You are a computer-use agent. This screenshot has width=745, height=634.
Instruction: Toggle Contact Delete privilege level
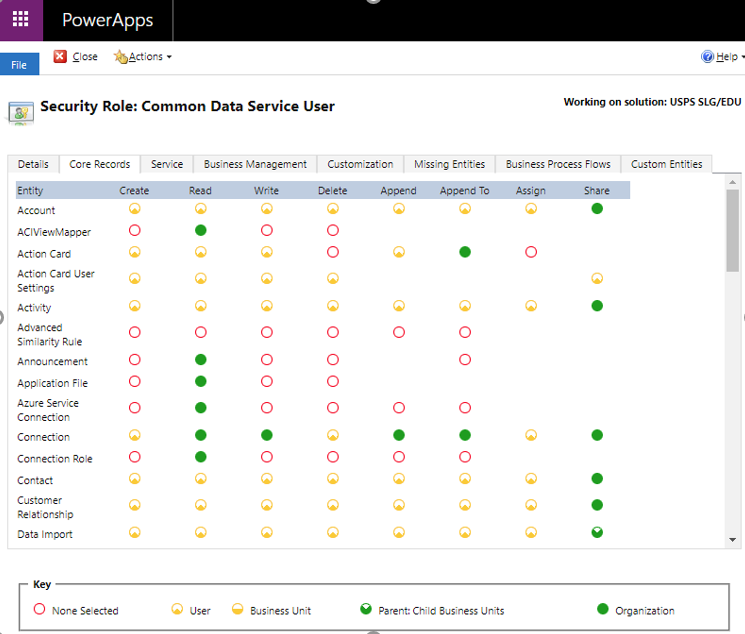coord(333,479)
